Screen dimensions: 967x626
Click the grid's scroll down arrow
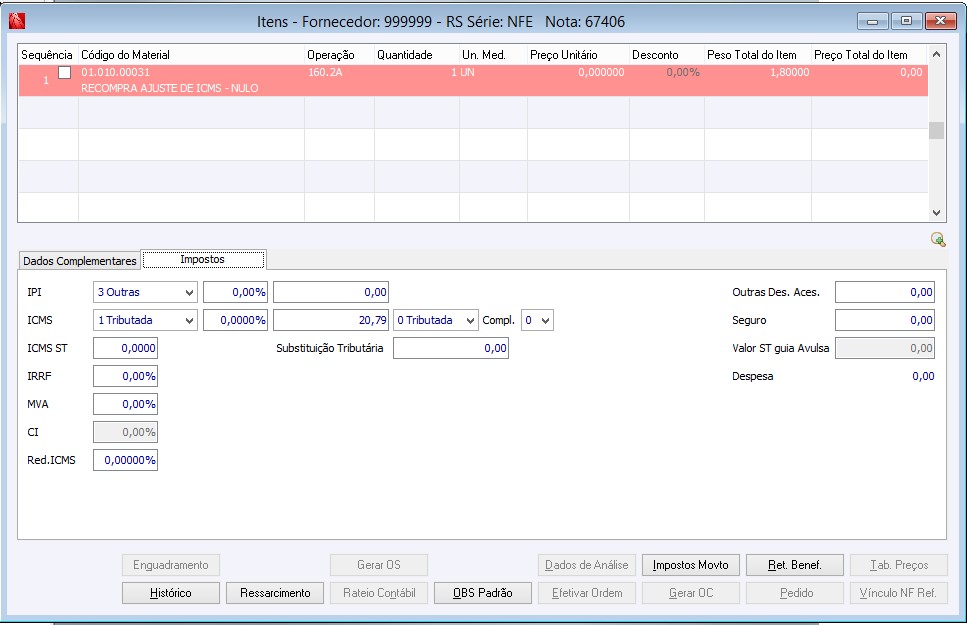pos(936,213)
